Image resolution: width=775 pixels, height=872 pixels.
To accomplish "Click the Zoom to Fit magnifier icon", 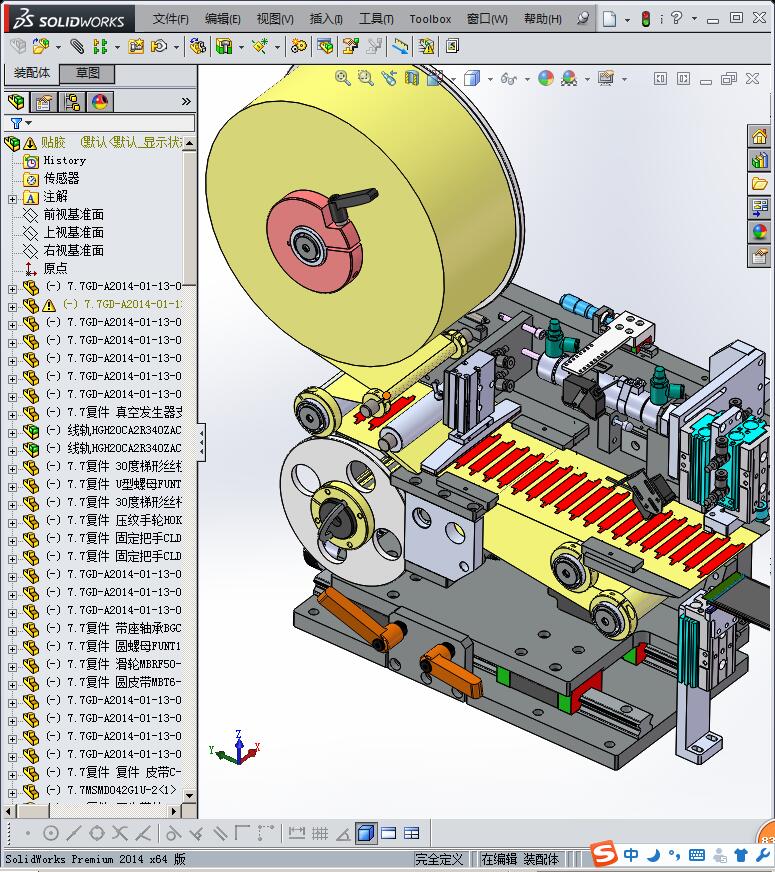I will tap(342, 78).
